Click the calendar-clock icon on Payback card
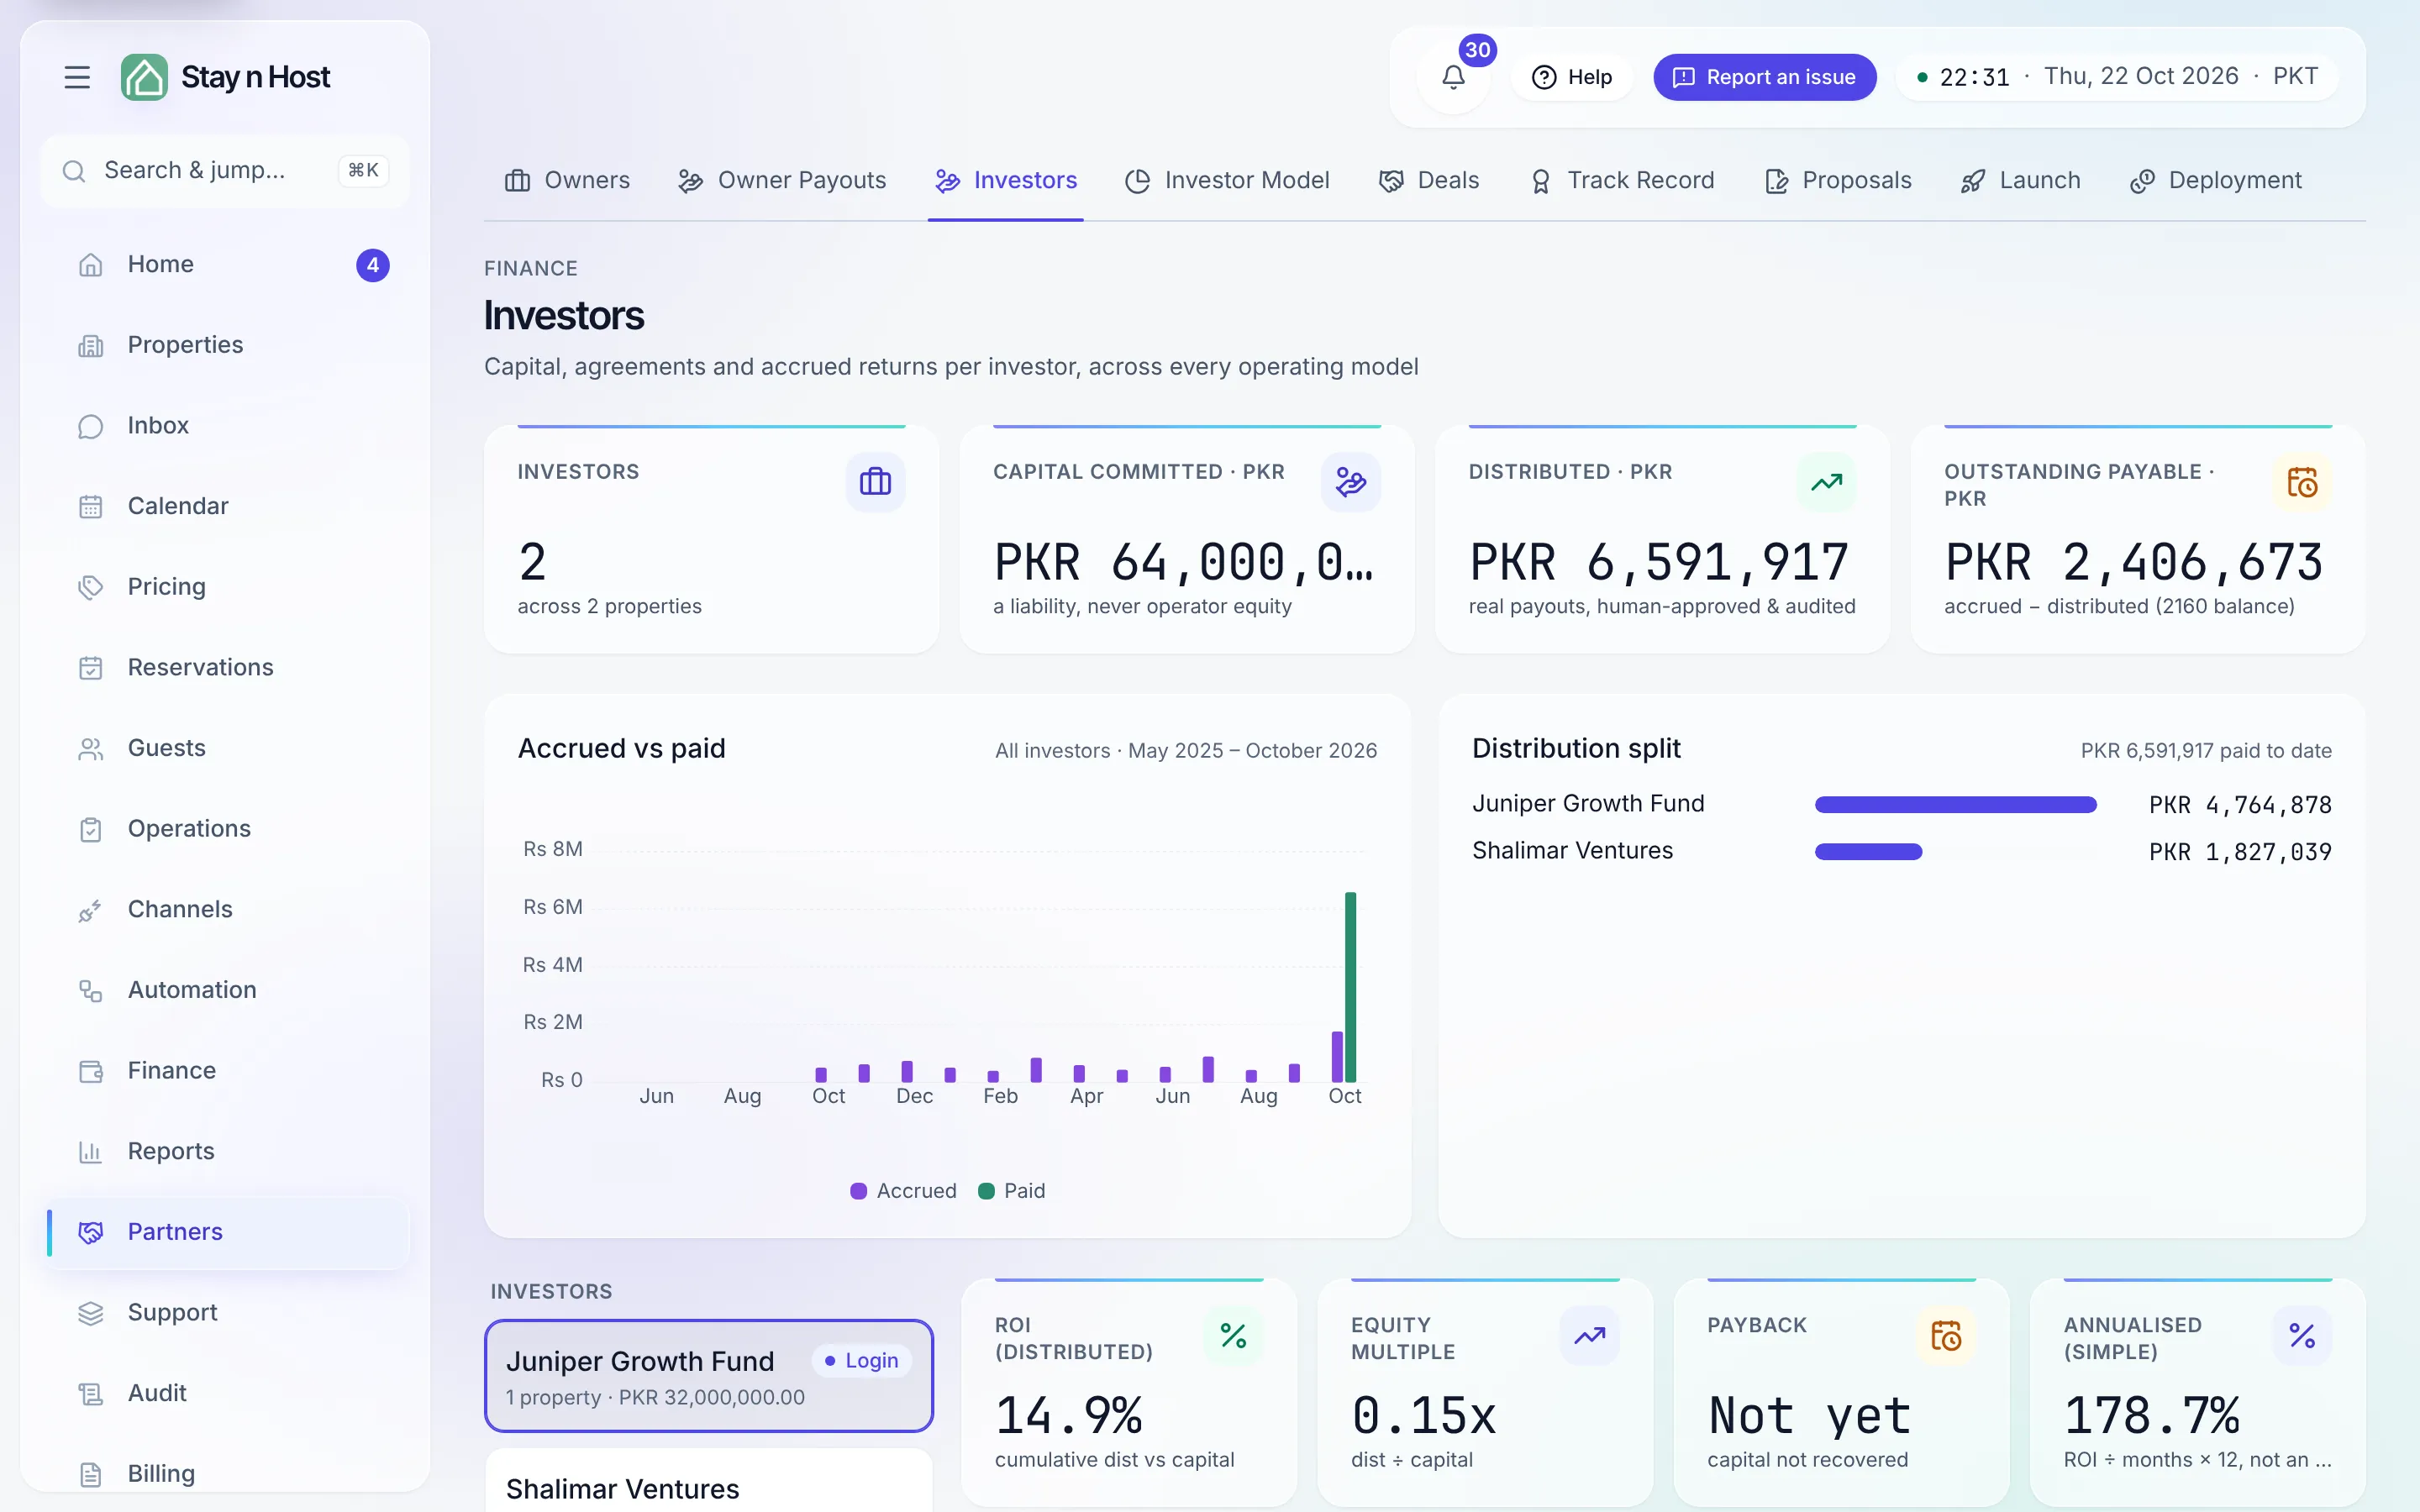The width and height of the screenshot is (2420, 1512). 1946,1335
